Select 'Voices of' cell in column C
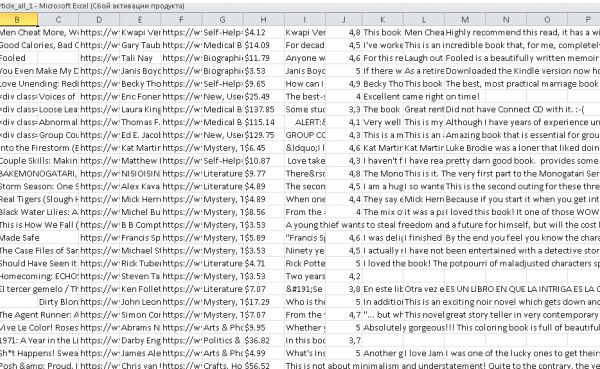The height and width of the screenshot is (369, 600). 58,96
